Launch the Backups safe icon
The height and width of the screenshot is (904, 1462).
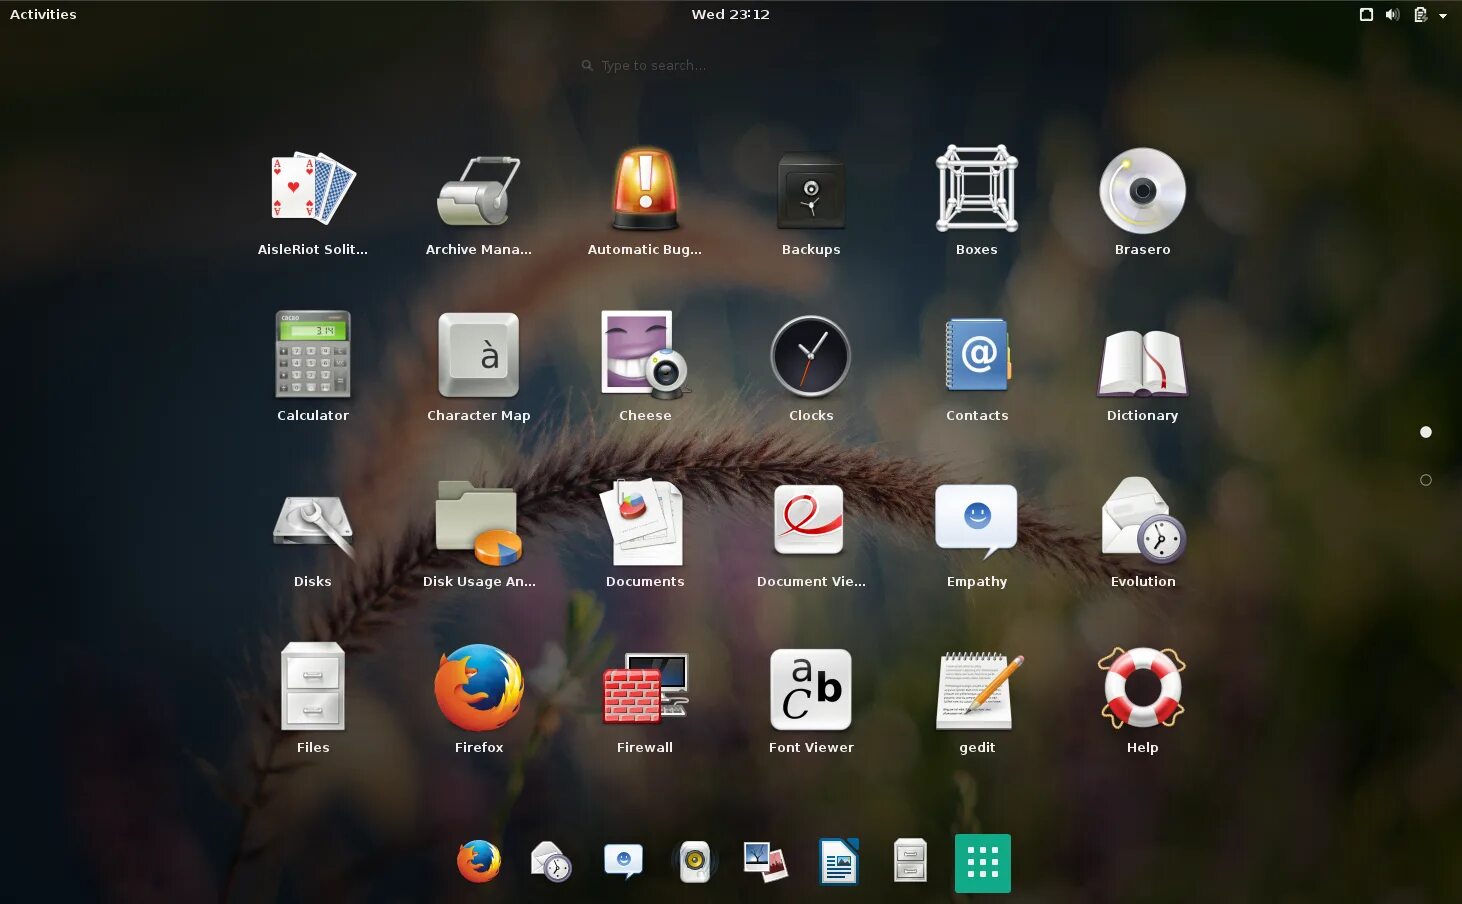pyautogui.click(x=811, y=190)
